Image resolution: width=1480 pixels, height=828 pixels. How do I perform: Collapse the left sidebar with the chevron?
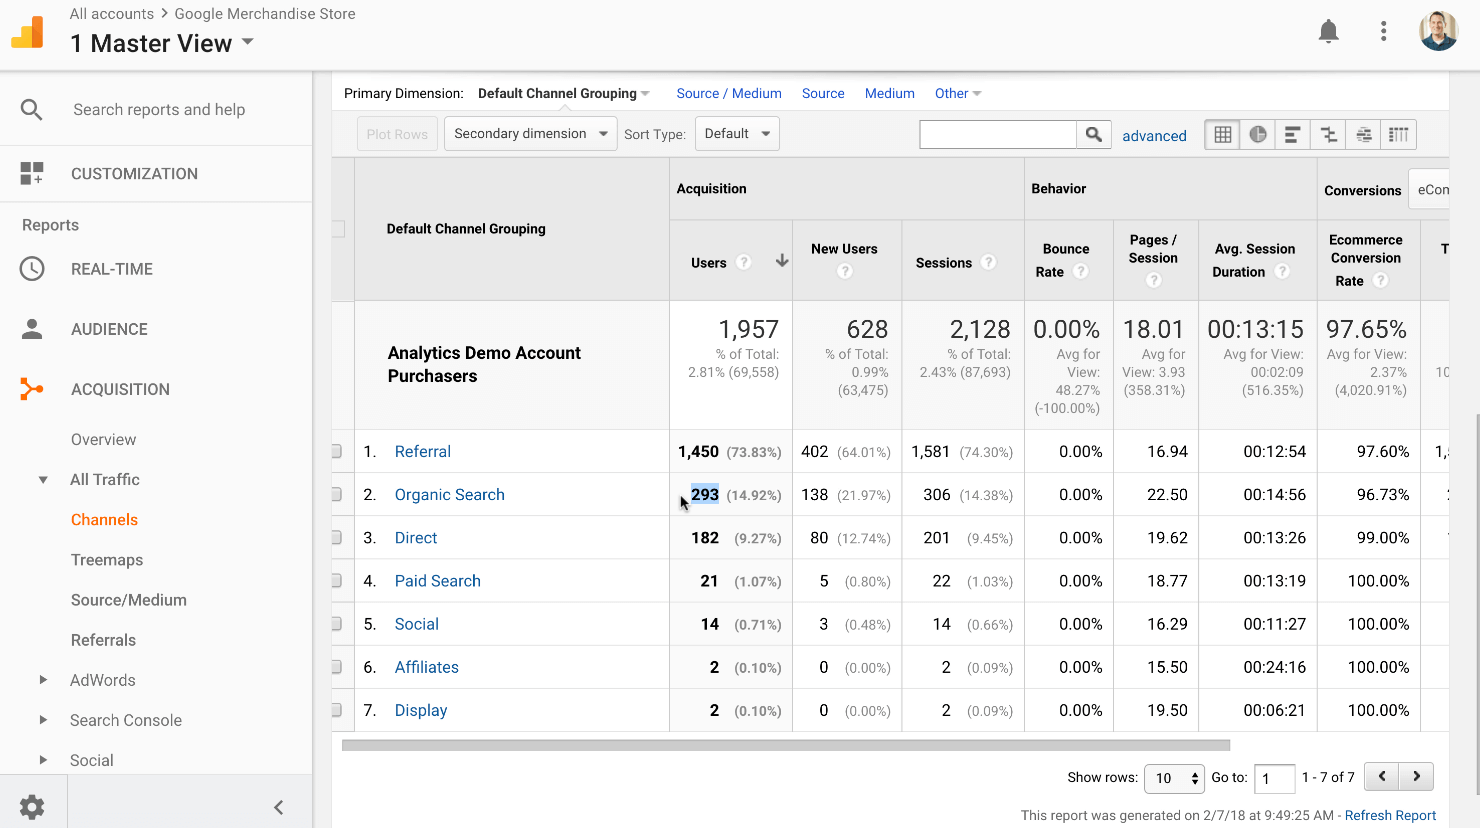click(x=279, y=807)
